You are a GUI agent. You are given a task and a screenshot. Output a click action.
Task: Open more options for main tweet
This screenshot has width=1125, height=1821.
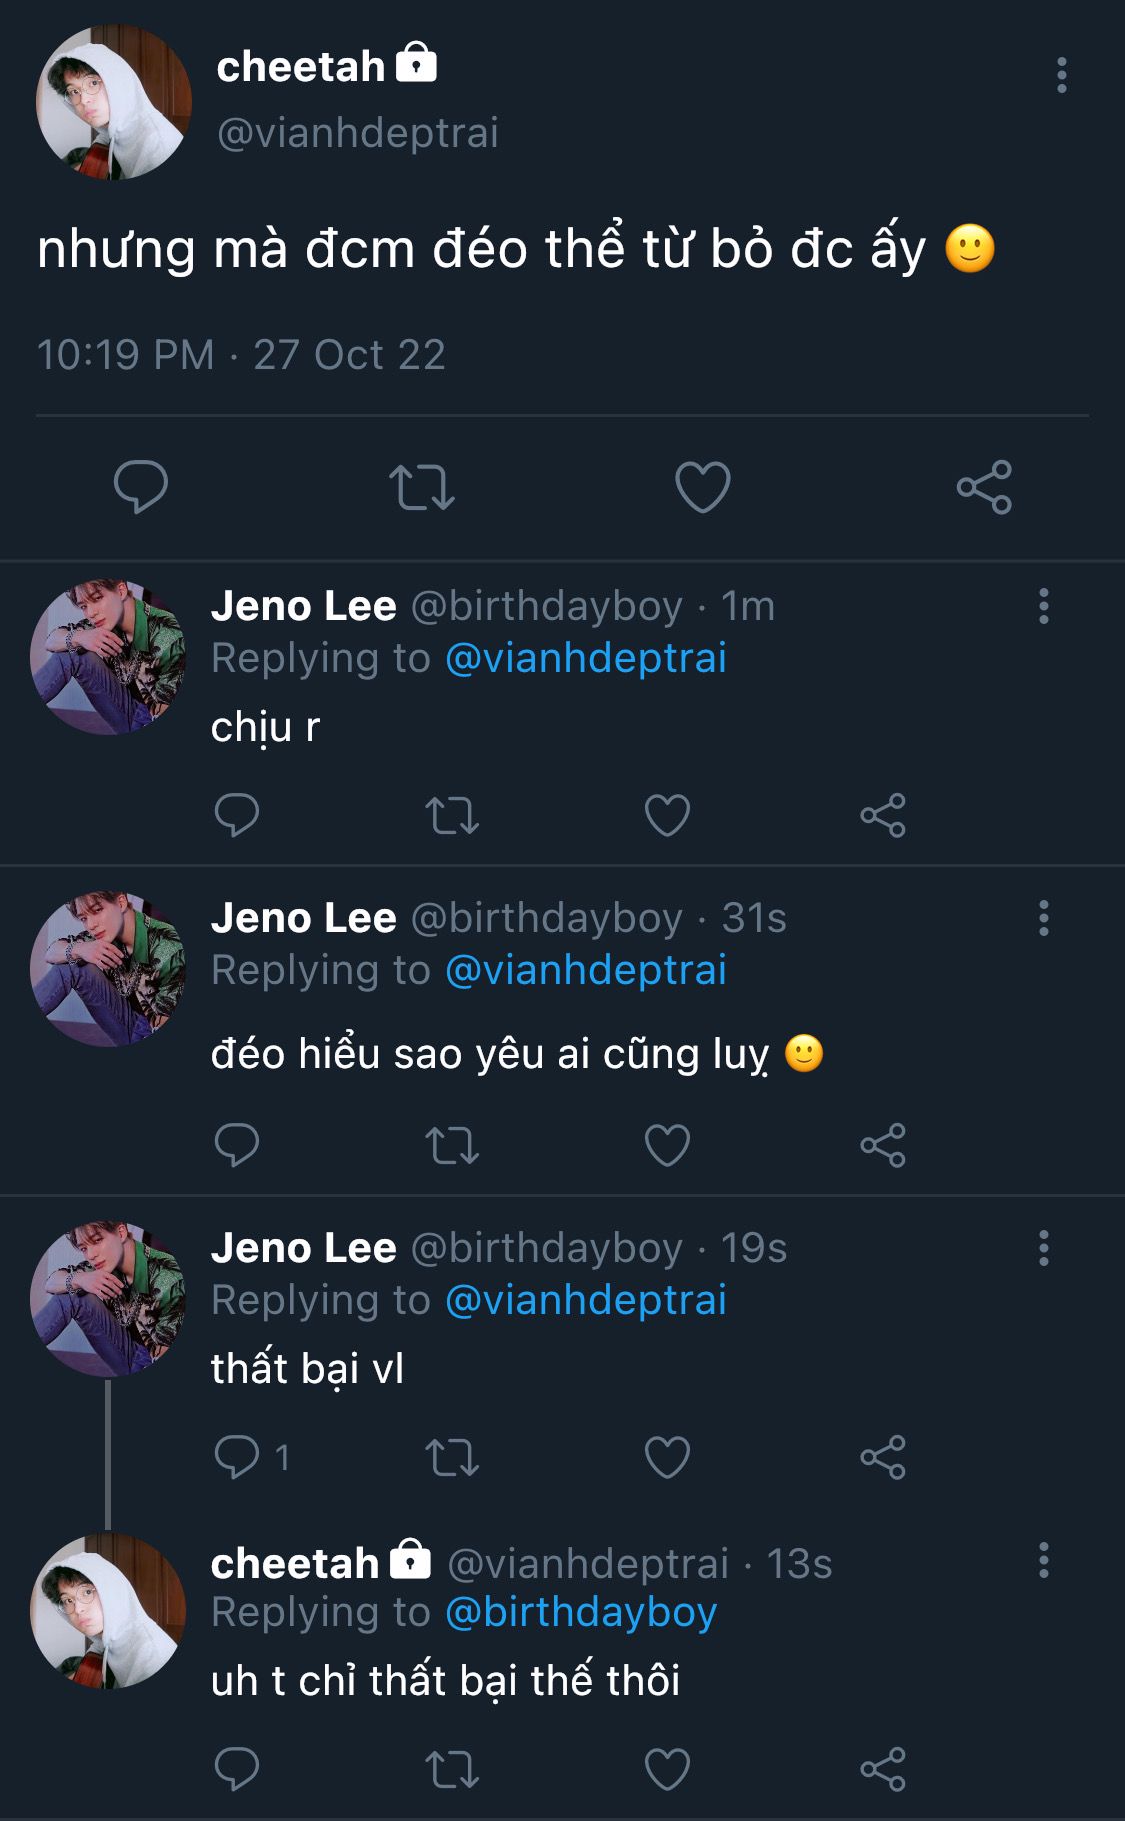(x=1061, y=75)
